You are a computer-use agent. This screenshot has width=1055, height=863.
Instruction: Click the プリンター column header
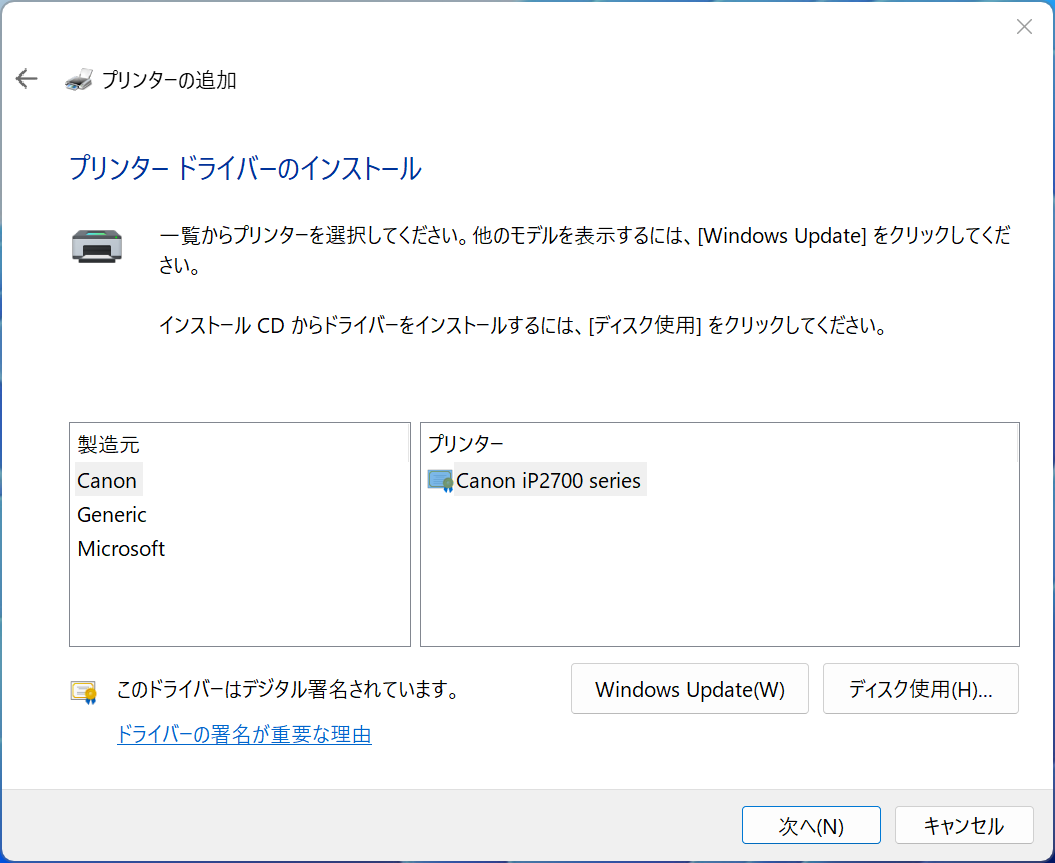click(466, 444)
